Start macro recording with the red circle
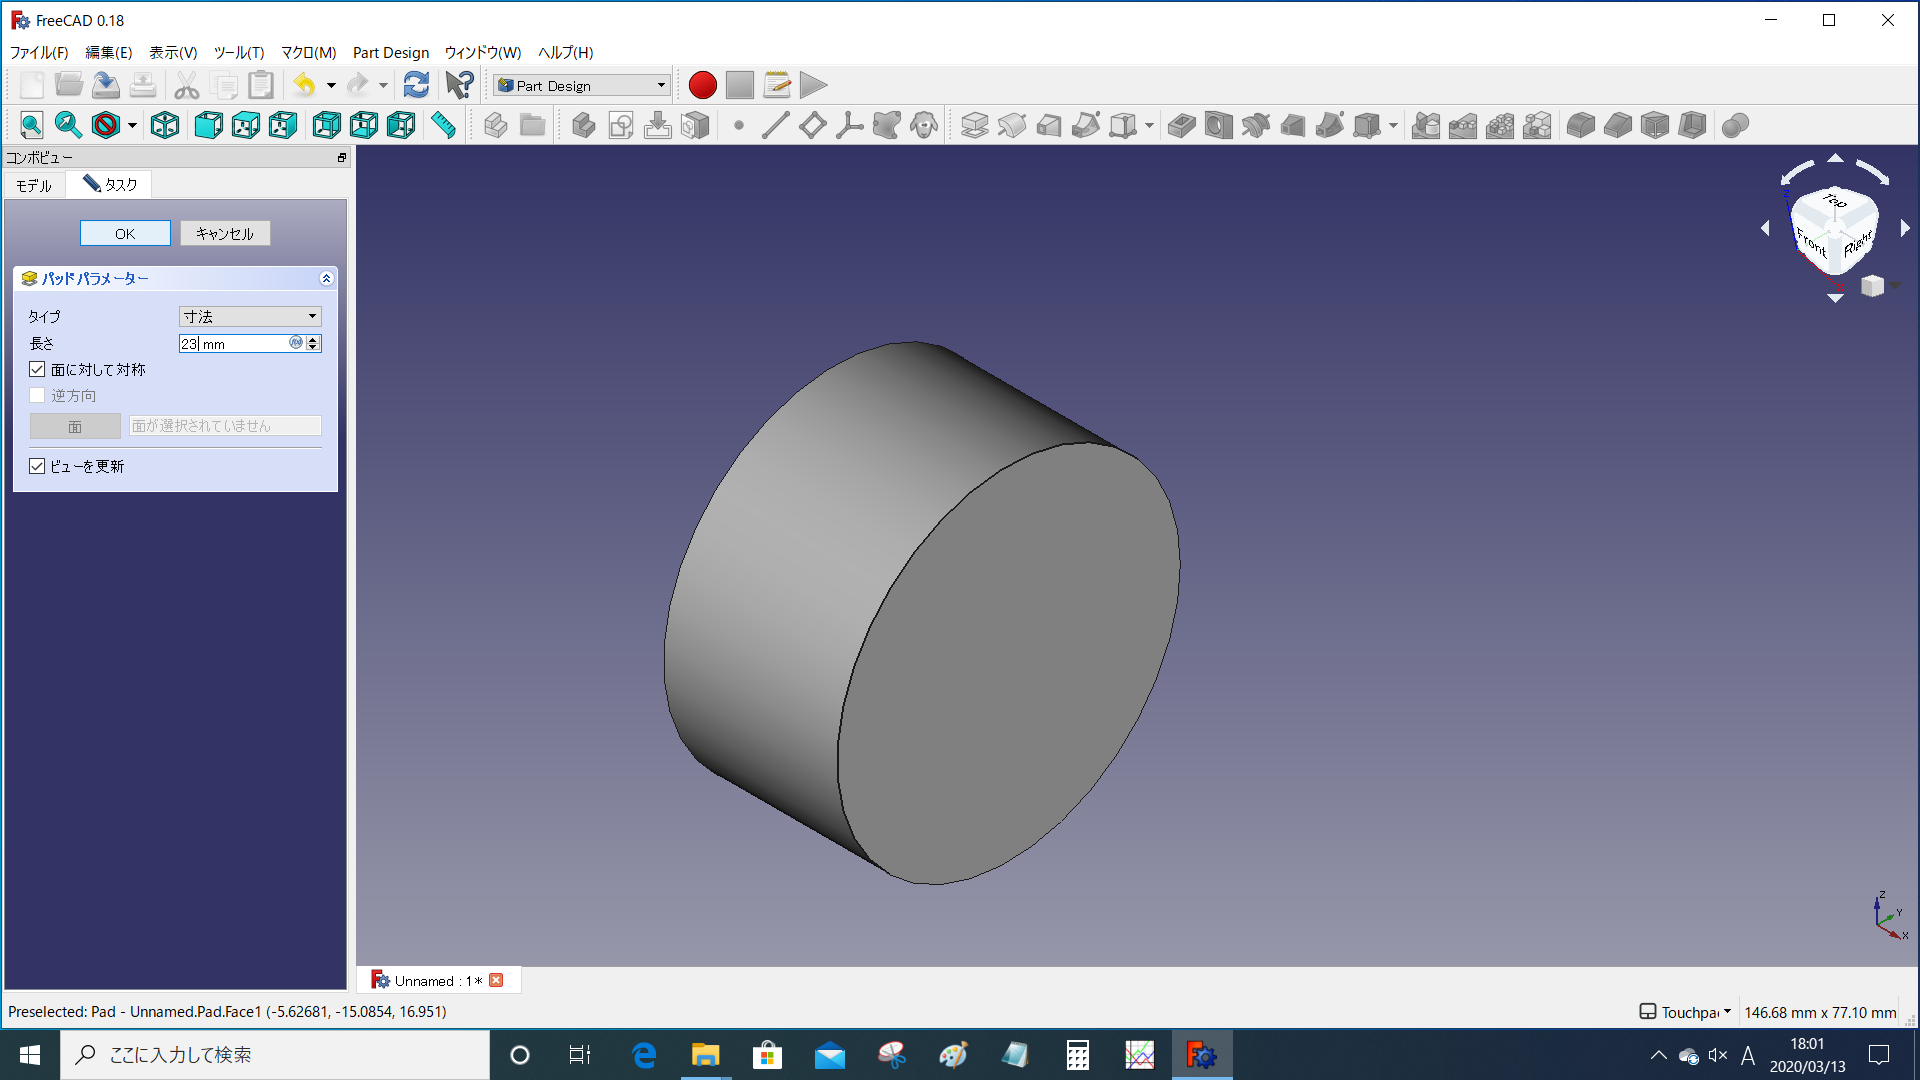Screen dimensions: 1920x1080 [702, 85]
